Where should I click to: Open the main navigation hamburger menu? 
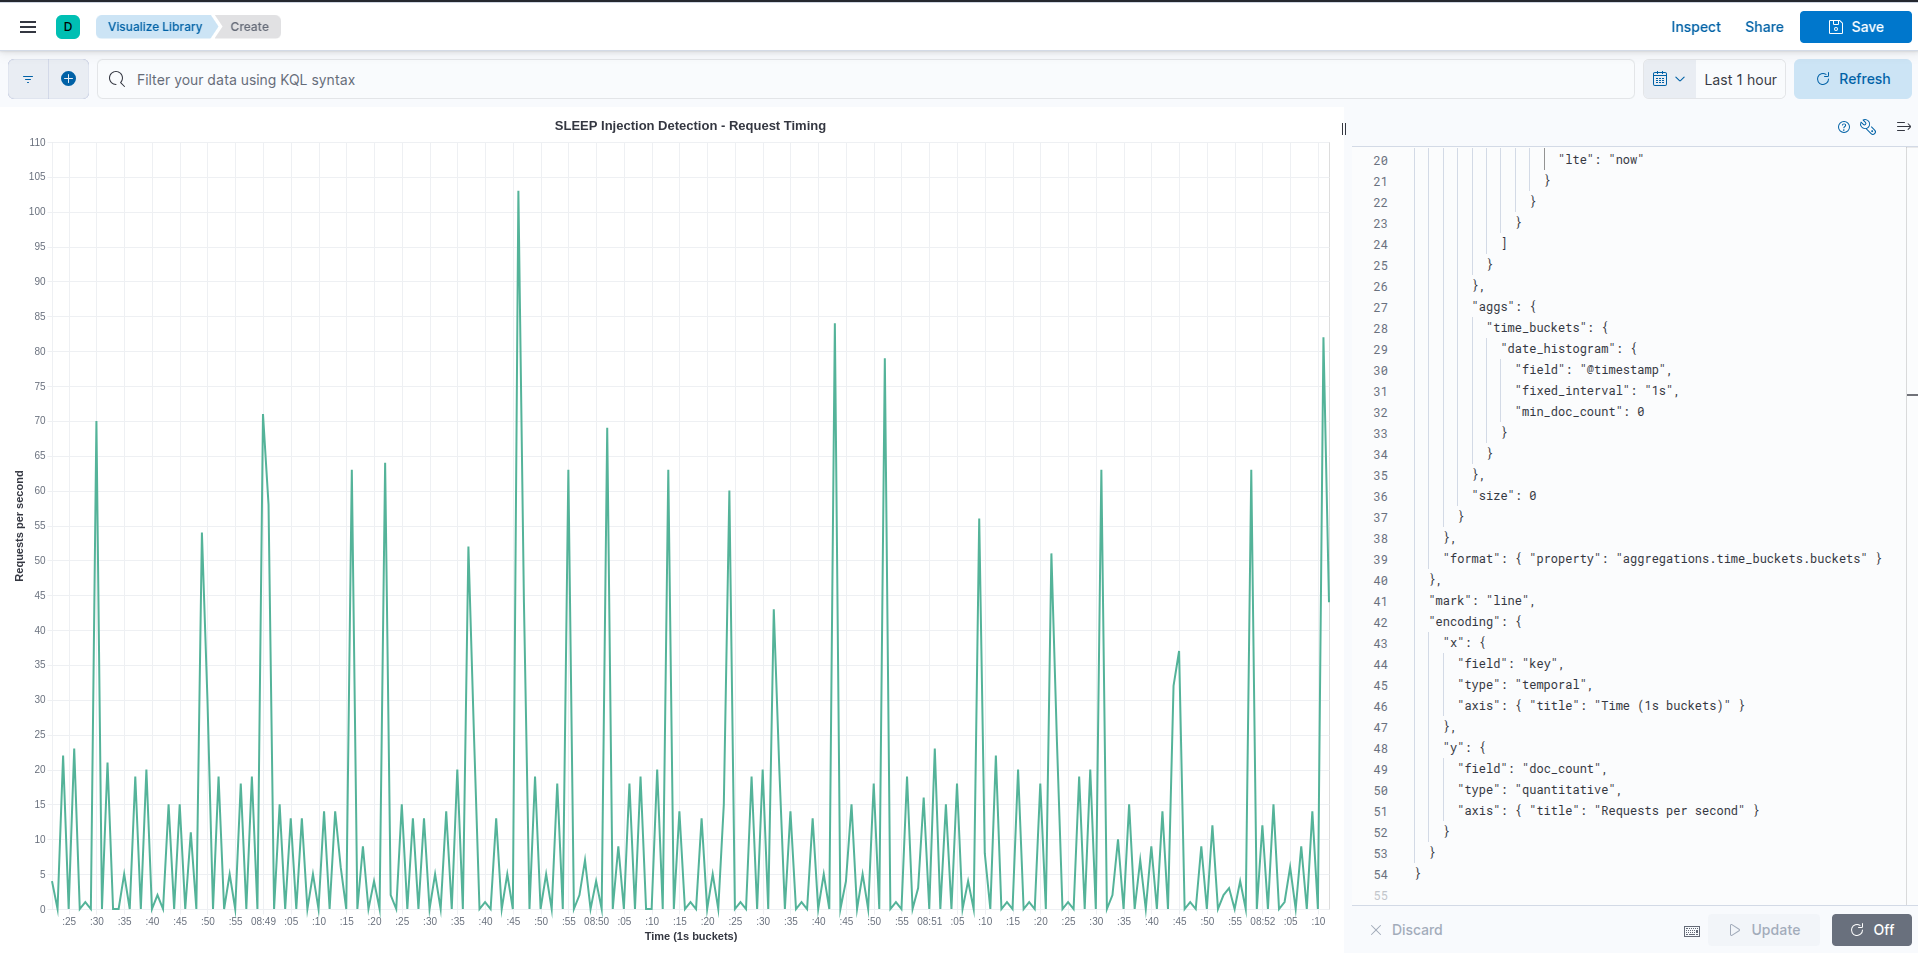tap(28, 27)
